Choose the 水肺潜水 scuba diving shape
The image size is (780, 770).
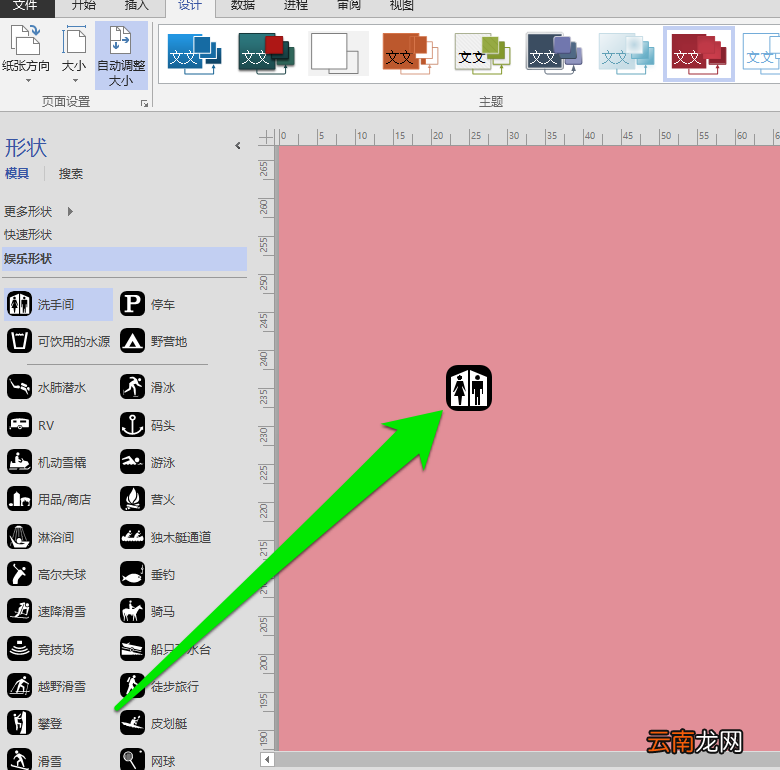click(47, 387)
